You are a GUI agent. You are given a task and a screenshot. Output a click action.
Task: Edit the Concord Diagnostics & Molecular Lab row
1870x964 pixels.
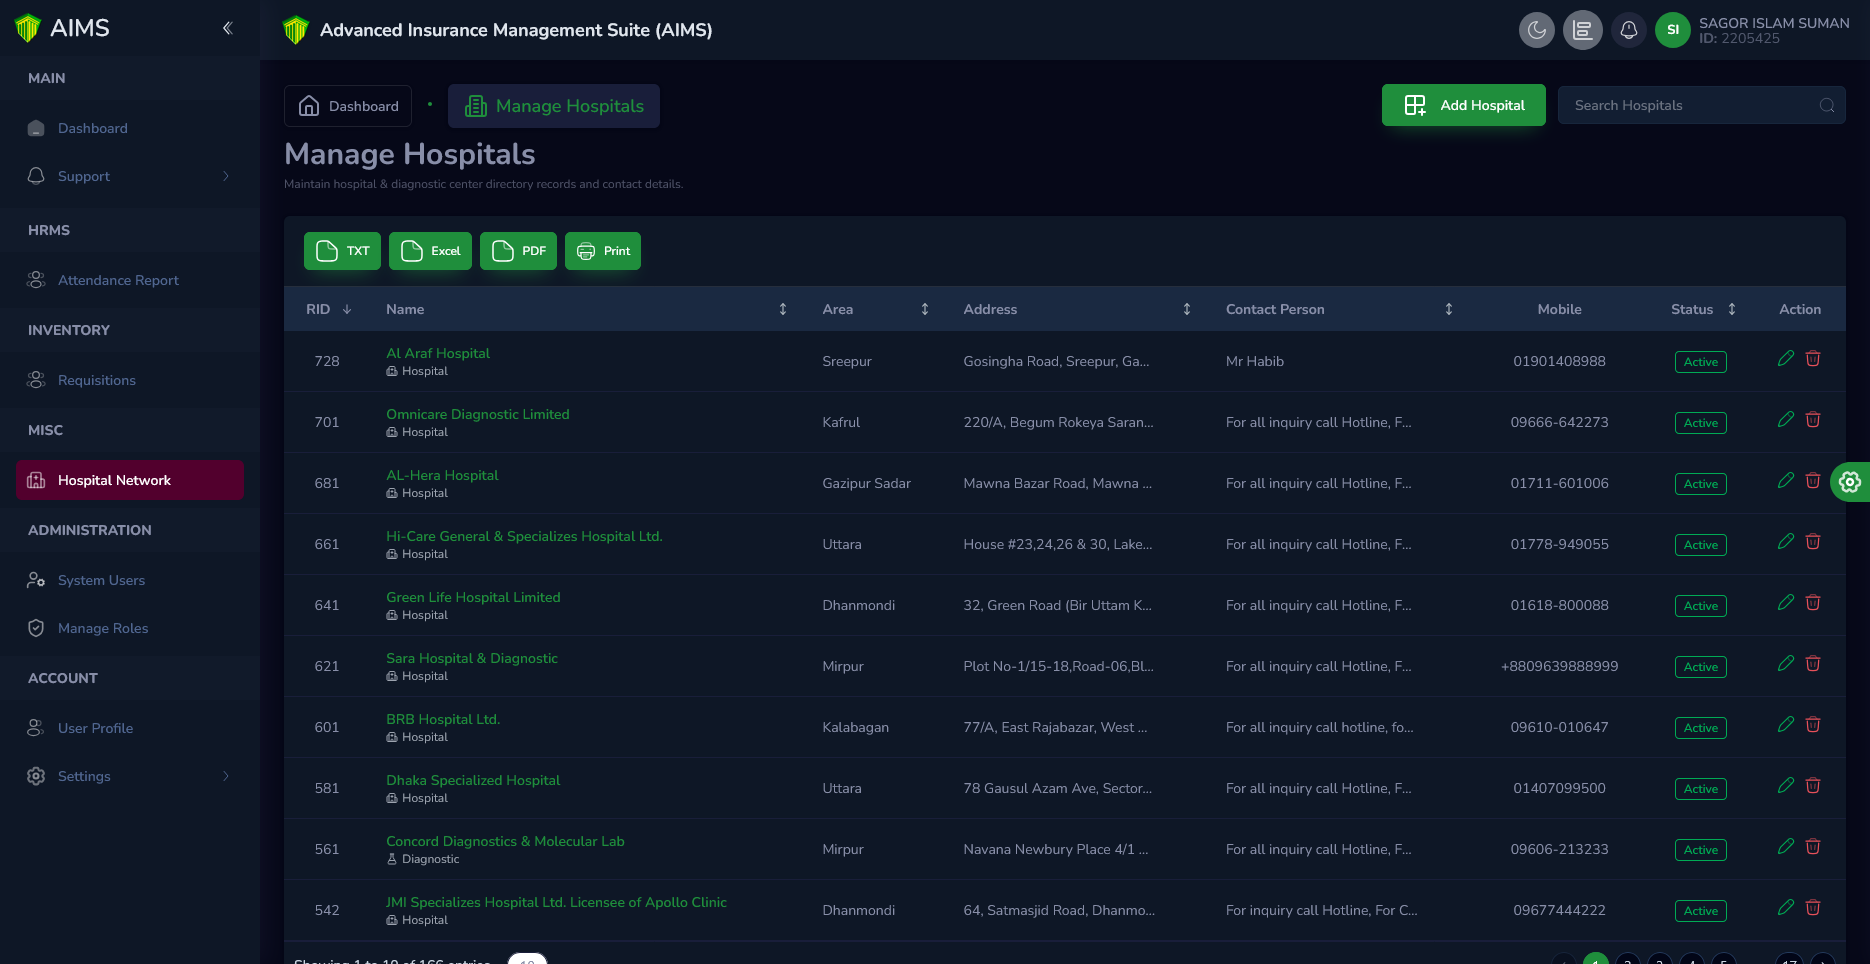(1786, 847)
